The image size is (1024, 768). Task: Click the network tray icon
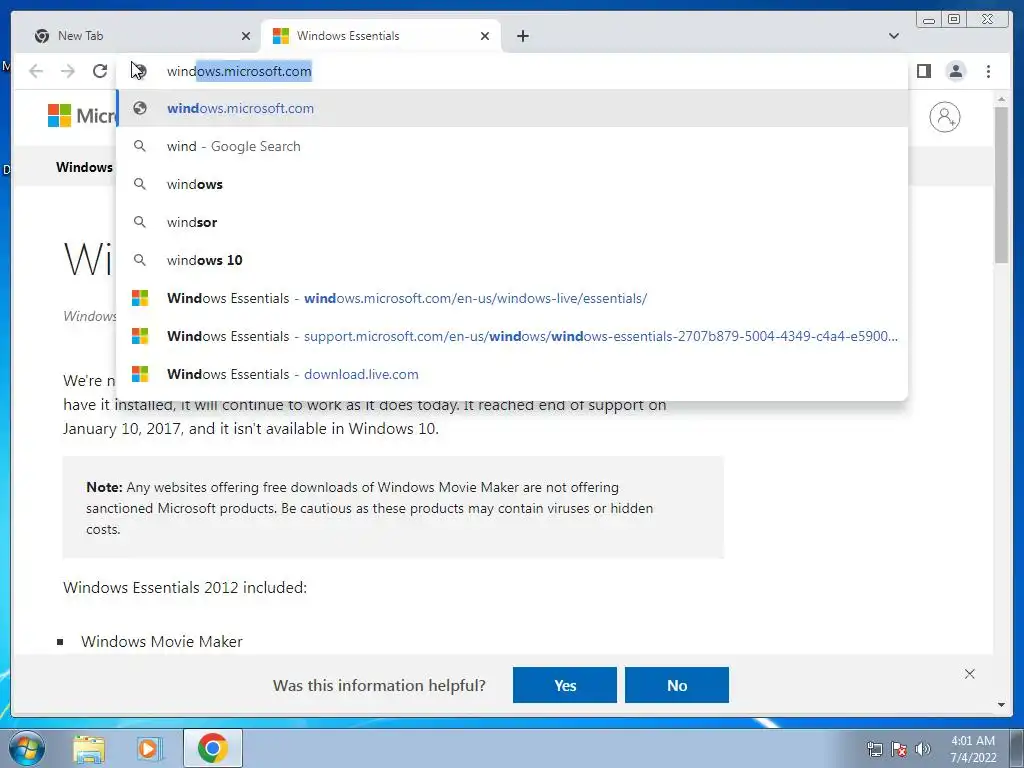(x=874, y=749)
